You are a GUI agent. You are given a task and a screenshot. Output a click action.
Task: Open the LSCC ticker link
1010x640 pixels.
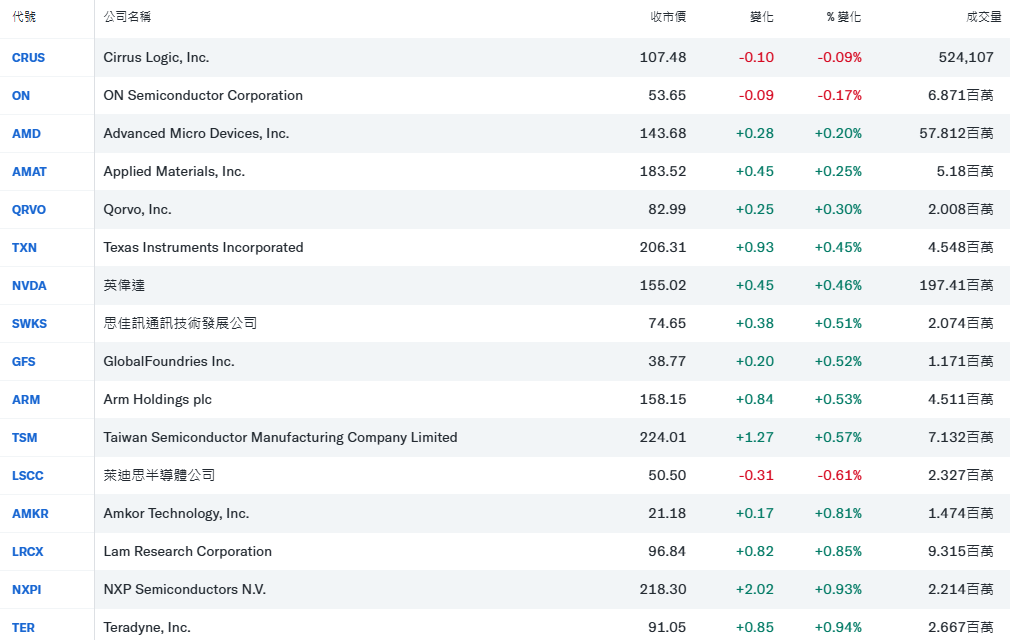[28, 475]
